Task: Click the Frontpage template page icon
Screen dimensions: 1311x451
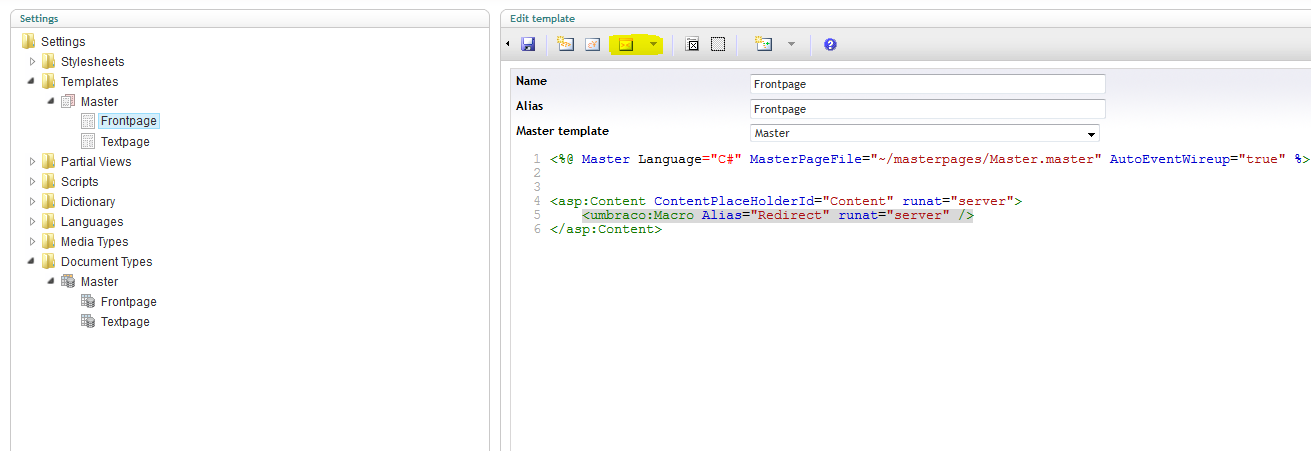Action: click(x=88, y=122)
